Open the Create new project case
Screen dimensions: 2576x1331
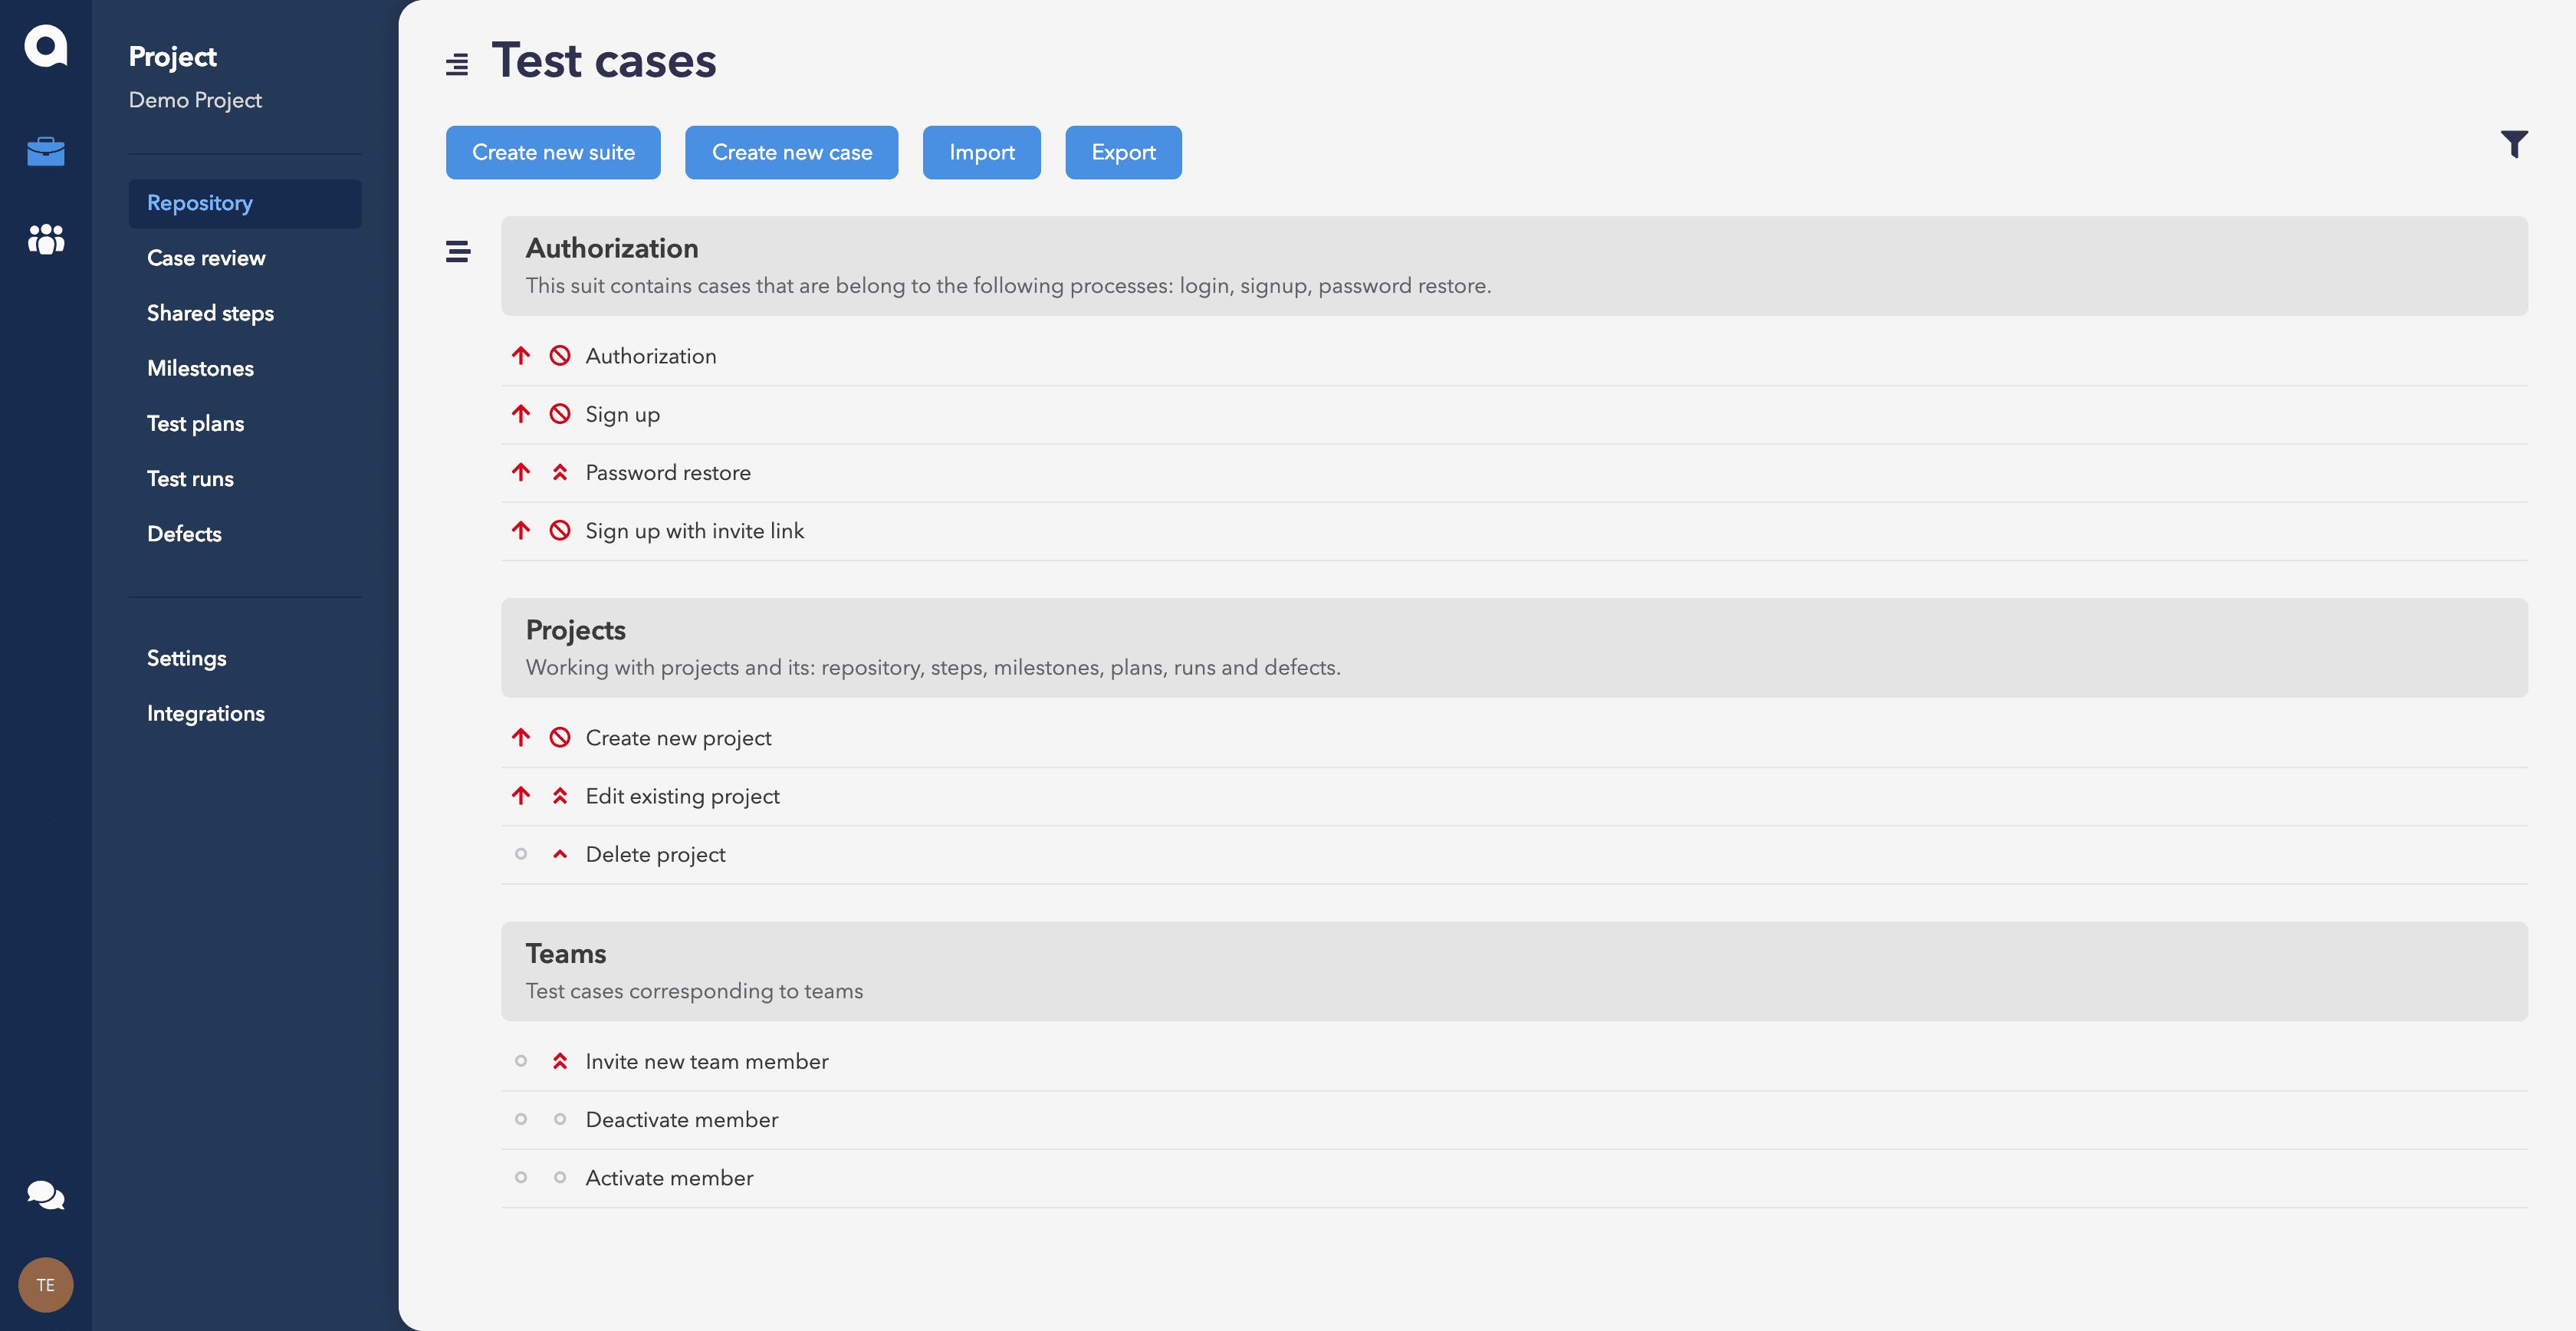click(x=678, y=738)
